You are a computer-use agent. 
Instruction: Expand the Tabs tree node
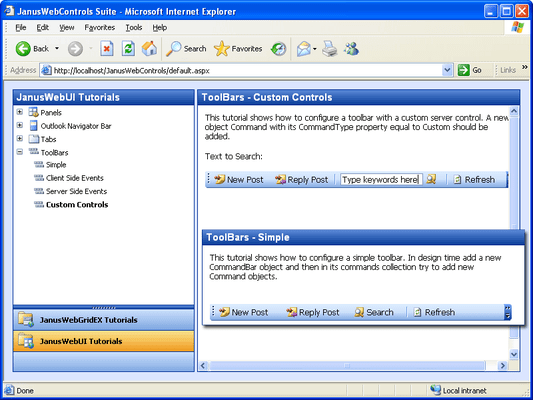[x=20, y=138]
